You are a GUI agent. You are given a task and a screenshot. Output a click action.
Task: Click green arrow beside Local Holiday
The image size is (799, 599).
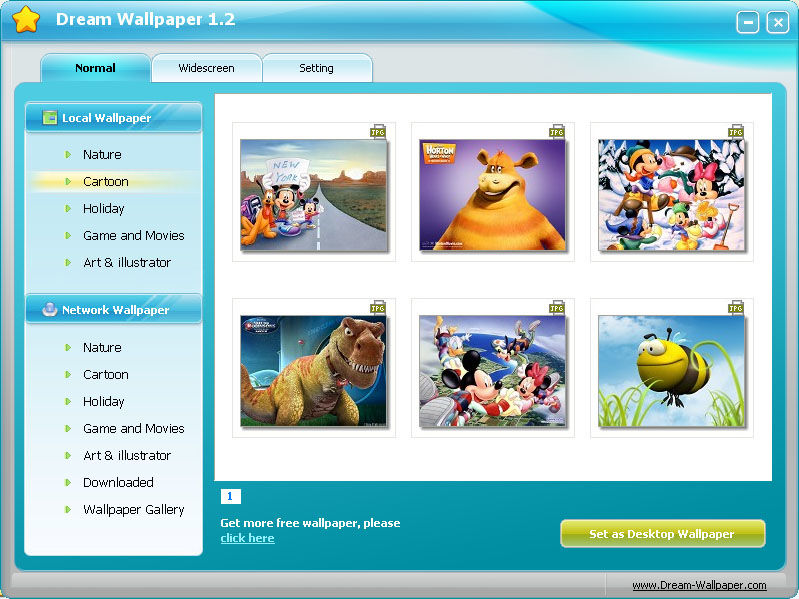(68, 208)
